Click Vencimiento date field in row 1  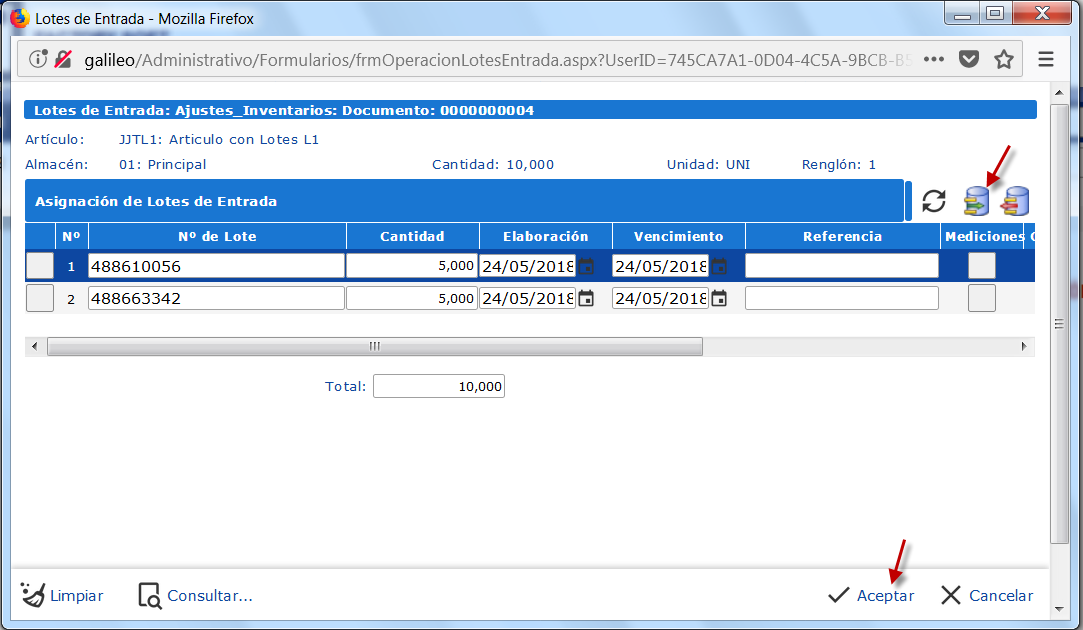(x=660, y=266)
